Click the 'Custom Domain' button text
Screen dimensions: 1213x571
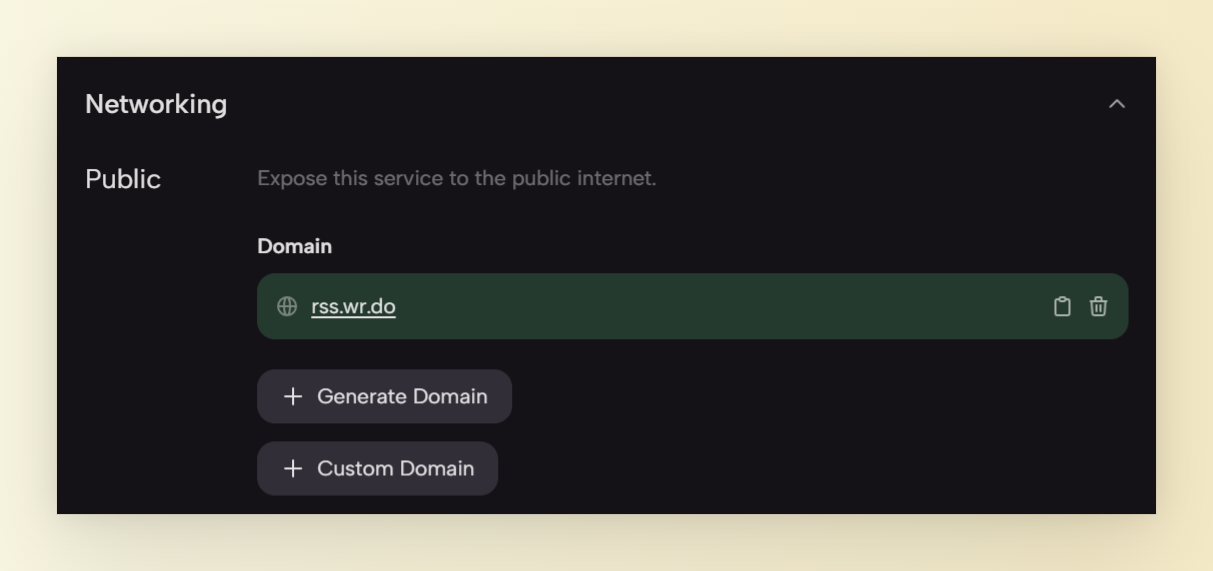pos(395,469)
